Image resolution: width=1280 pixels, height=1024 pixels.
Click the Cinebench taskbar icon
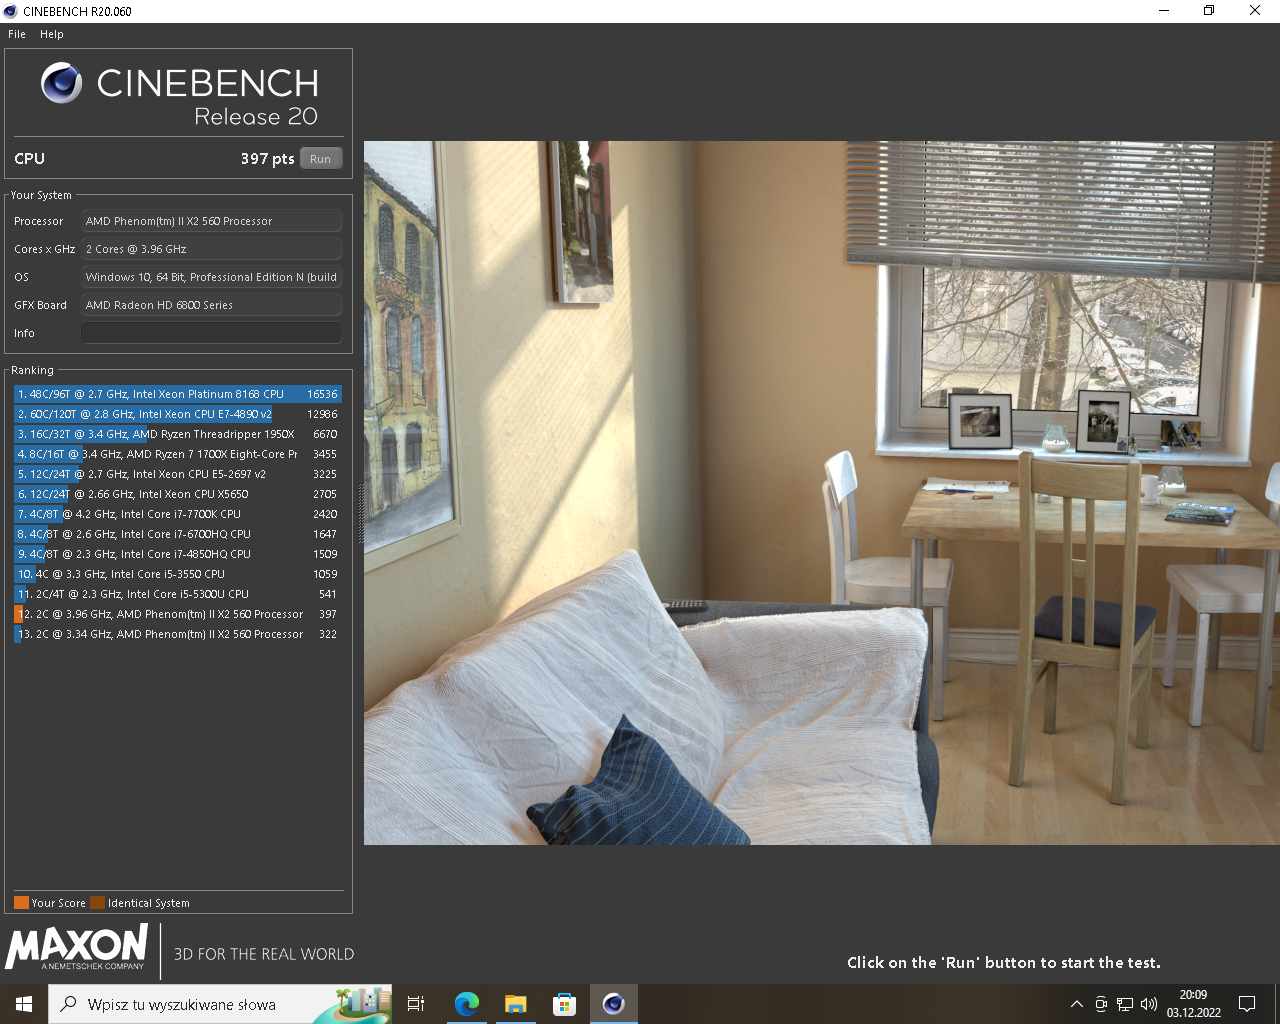(613, 1004)
